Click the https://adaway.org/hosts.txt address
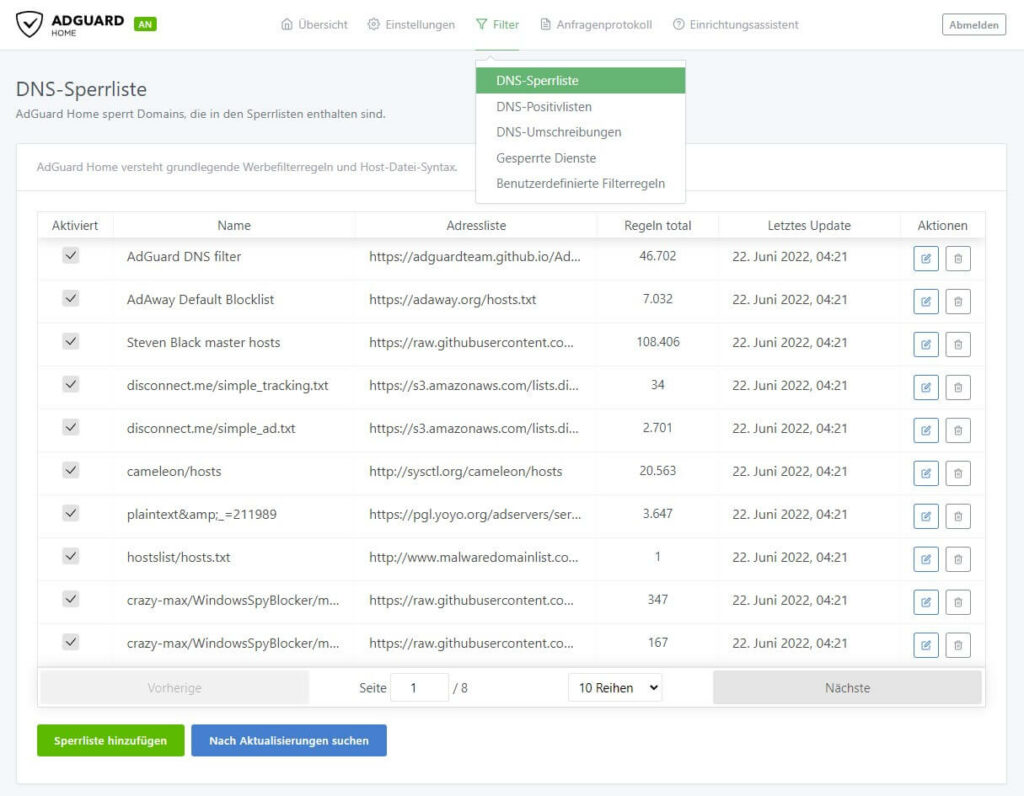Viewport: 1024px width, 796px height. [x=453, y=300]
